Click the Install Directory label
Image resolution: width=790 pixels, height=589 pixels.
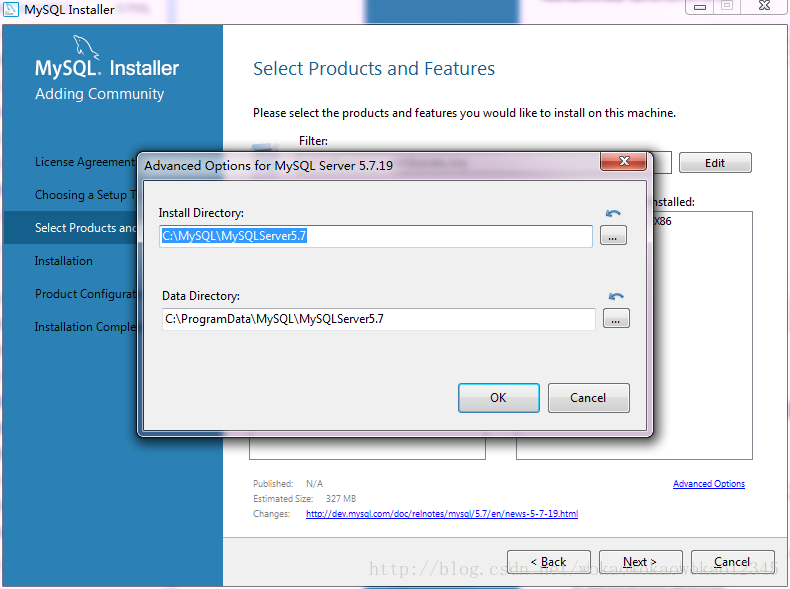tap(201, 213)
